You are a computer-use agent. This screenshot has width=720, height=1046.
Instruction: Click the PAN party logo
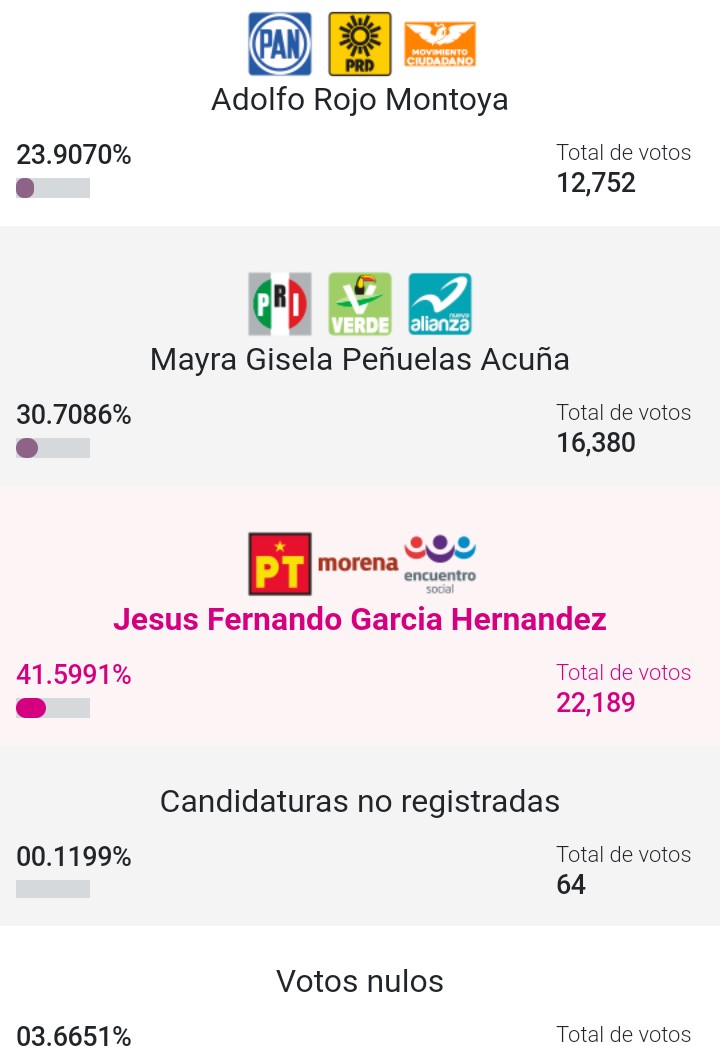pos(279,44)
